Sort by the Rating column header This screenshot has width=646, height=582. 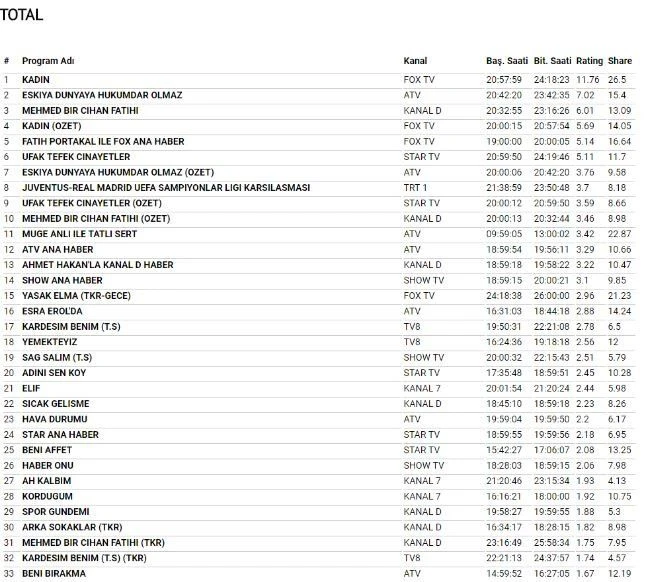589,61
